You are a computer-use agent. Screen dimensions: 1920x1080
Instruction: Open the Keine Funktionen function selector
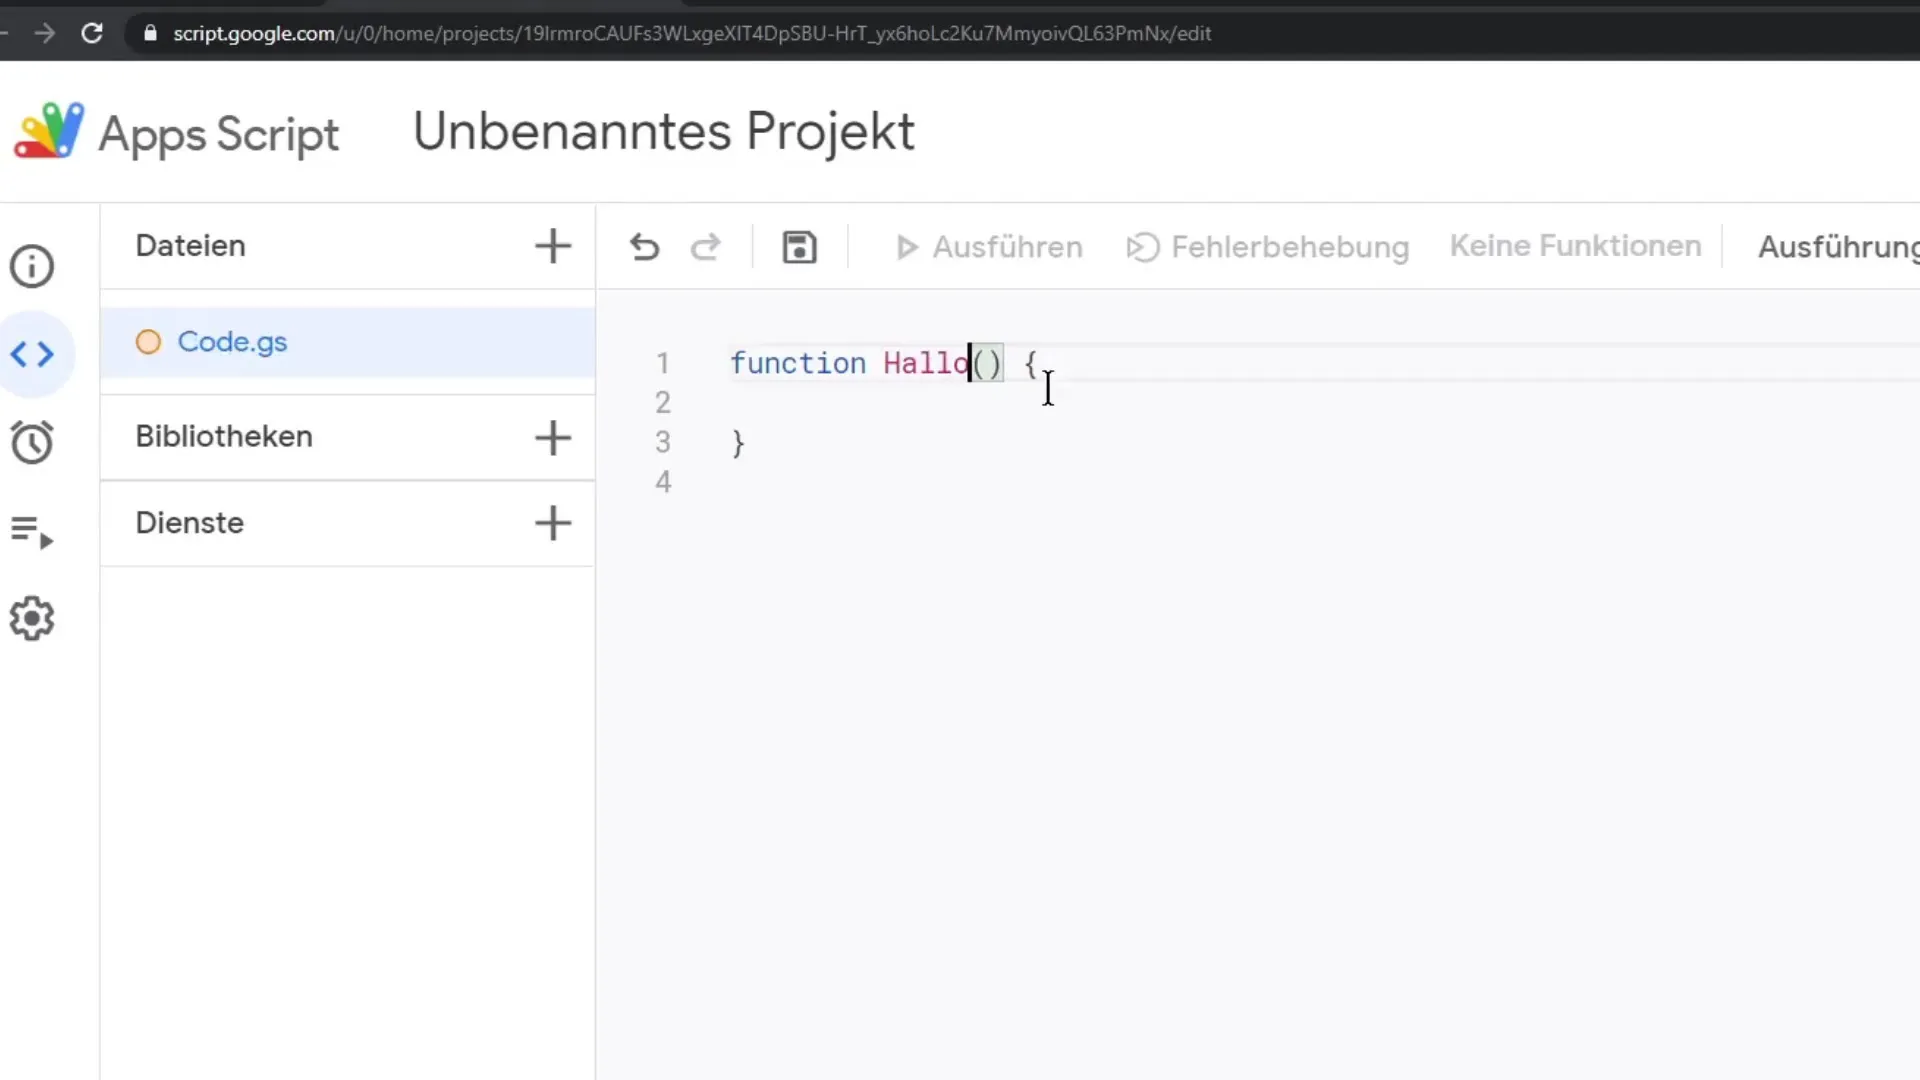[x=1575, y=246]
